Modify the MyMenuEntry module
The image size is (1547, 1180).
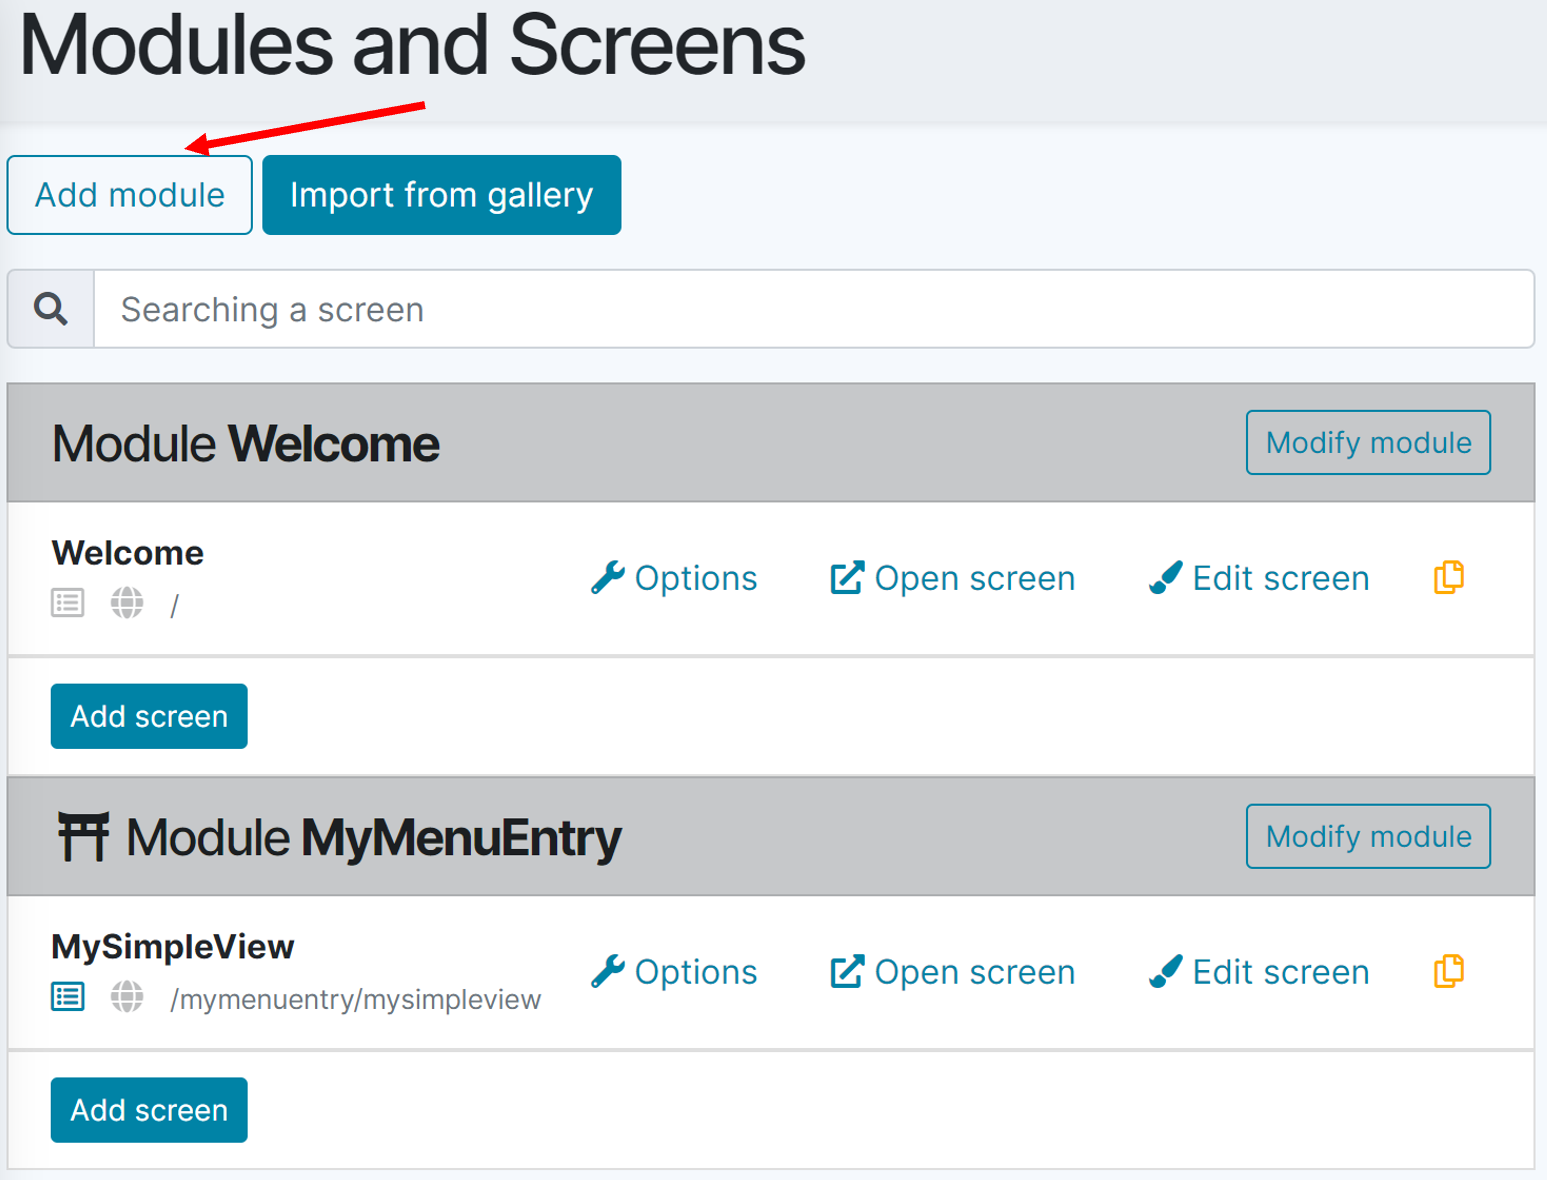(1367, 836)
